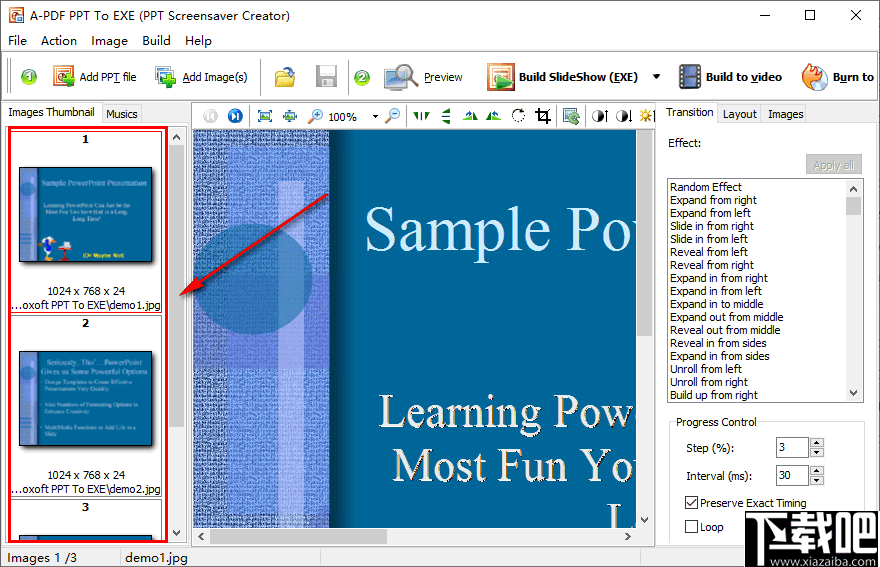The height and width of the screenshot is (567, 880).
Task: Click the Preview magnifier toolbar button
Action: [x=424, y=76]
